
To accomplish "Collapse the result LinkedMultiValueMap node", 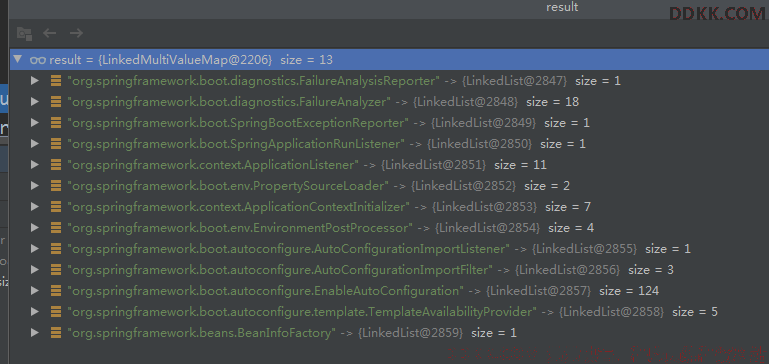I will (x=18, y=59).
